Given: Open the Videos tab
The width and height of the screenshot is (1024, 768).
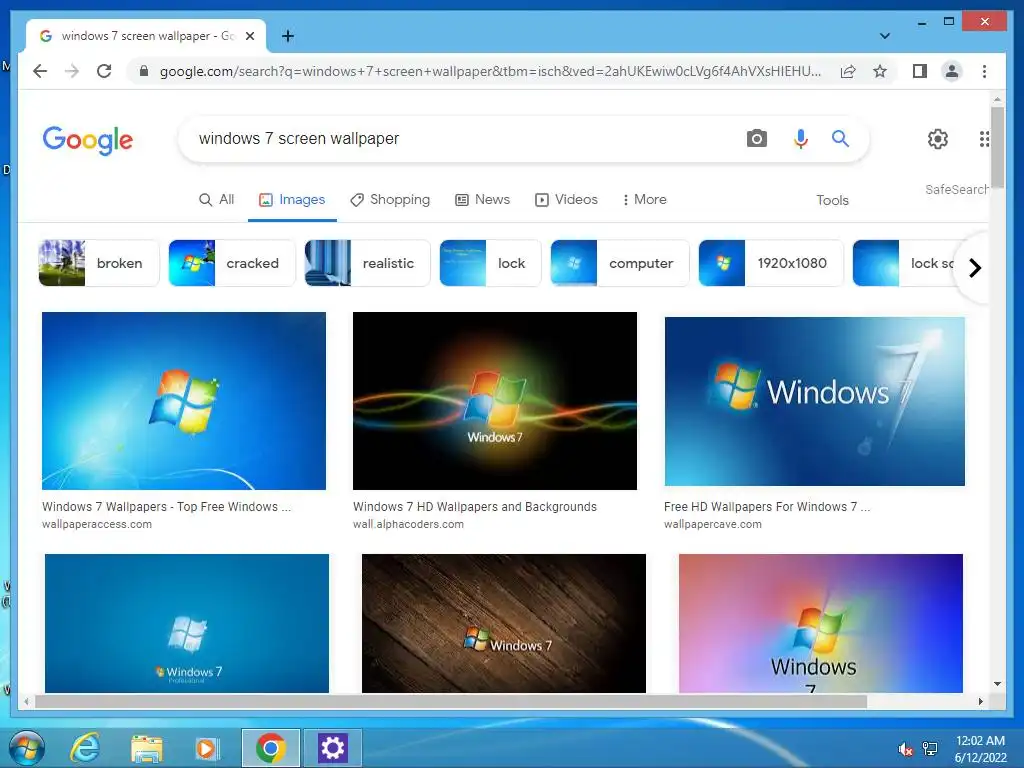Looking at the screenshot, I should (566, 200).
